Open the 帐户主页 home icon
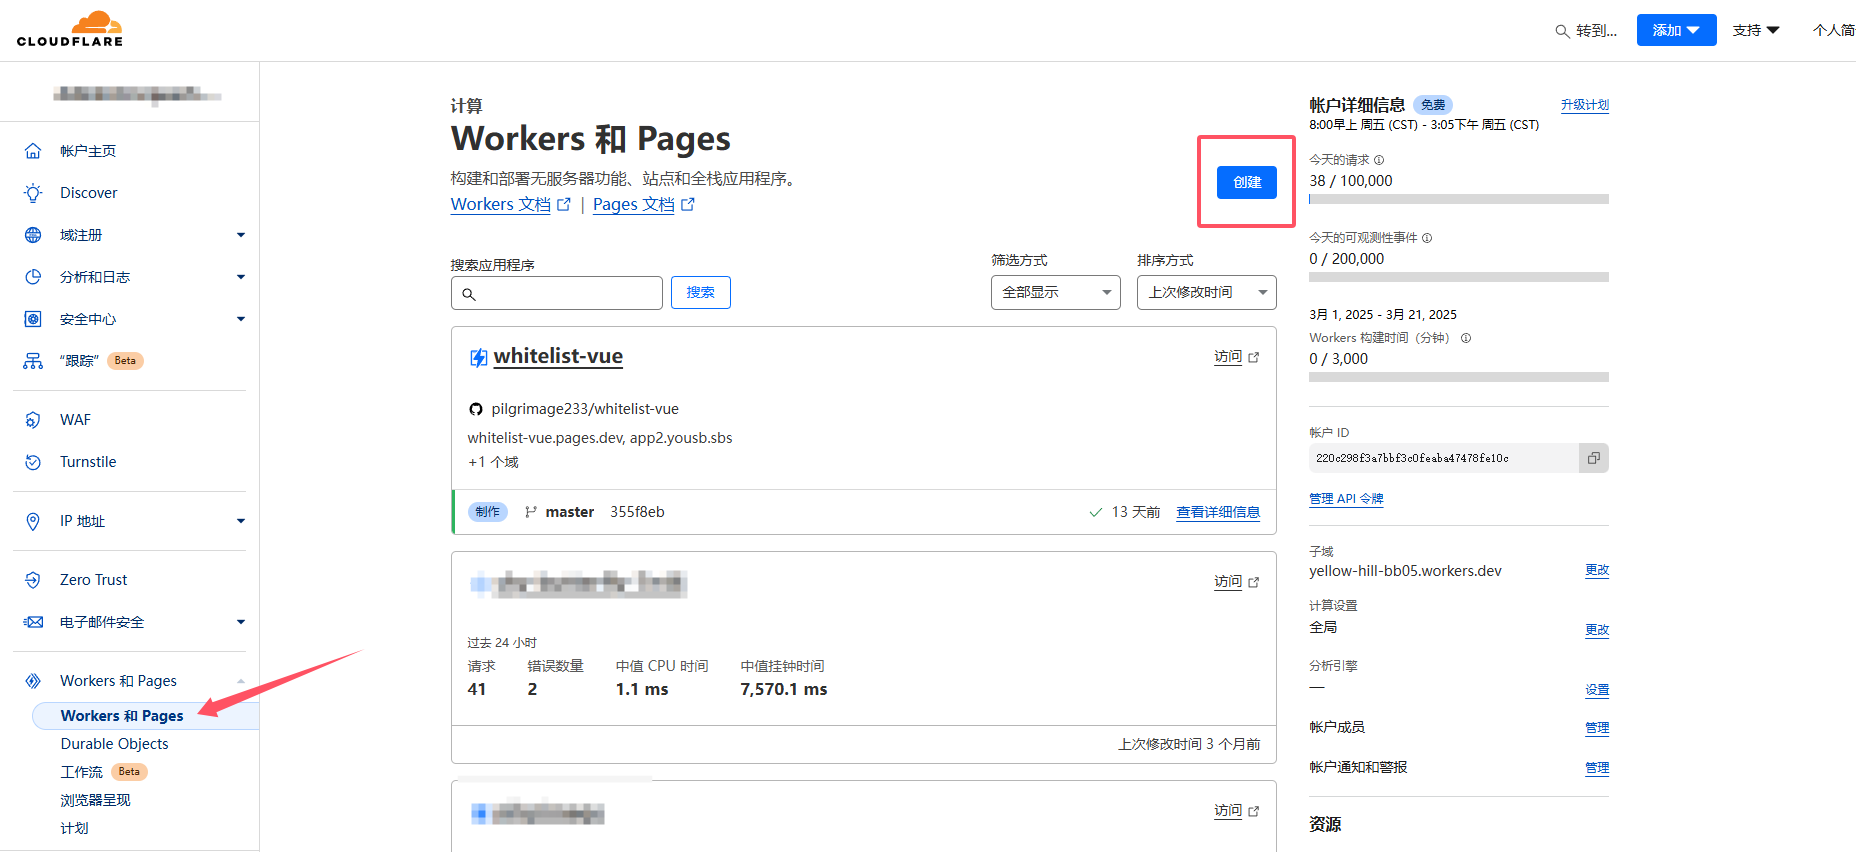1856x852 pixels. tap(33, 151)
